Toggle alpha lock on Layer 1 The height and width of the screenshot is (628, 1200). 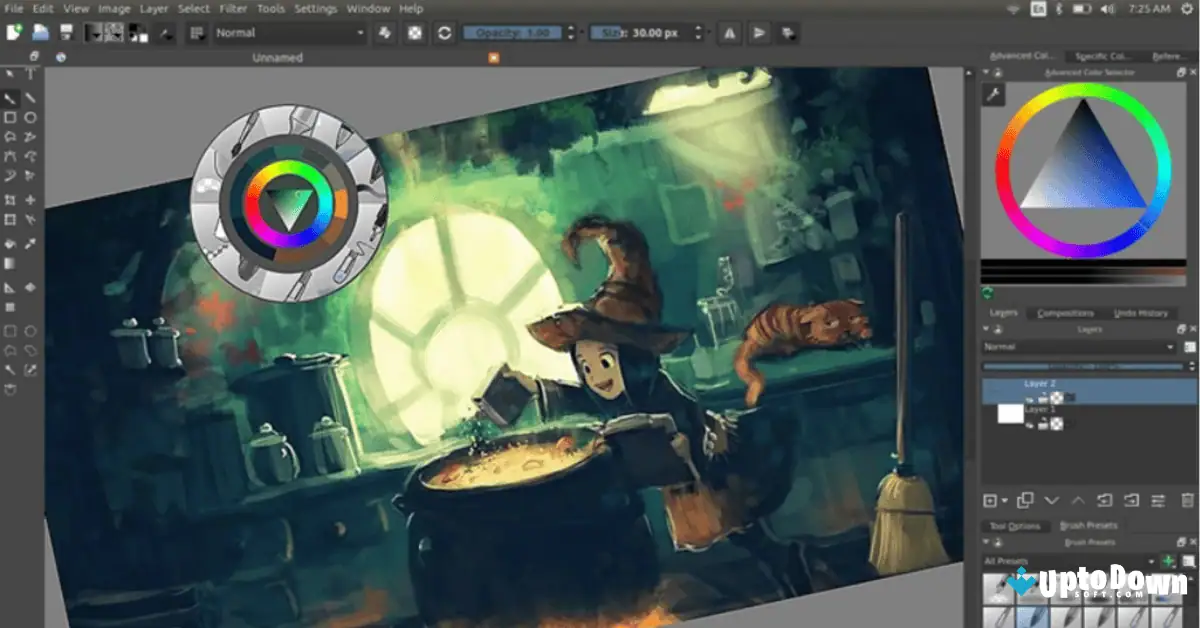click(1057, 425)
